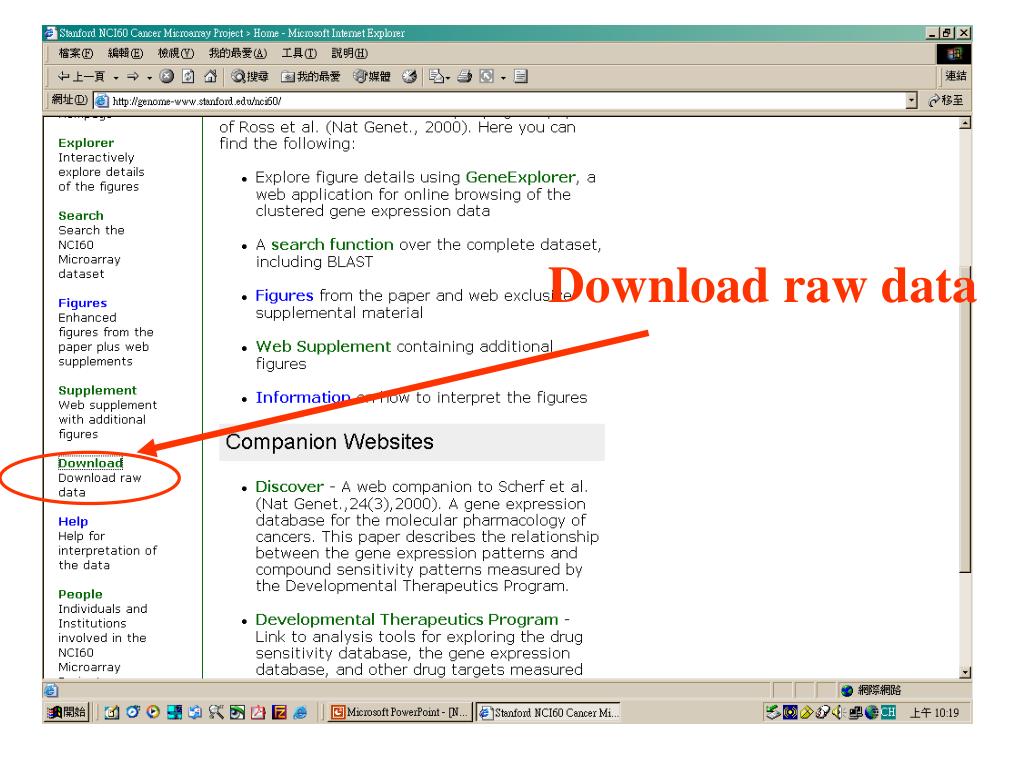The image size is (1024, 768).
Task: Open the 檢視 (View) menu
Action: point(176,54)
